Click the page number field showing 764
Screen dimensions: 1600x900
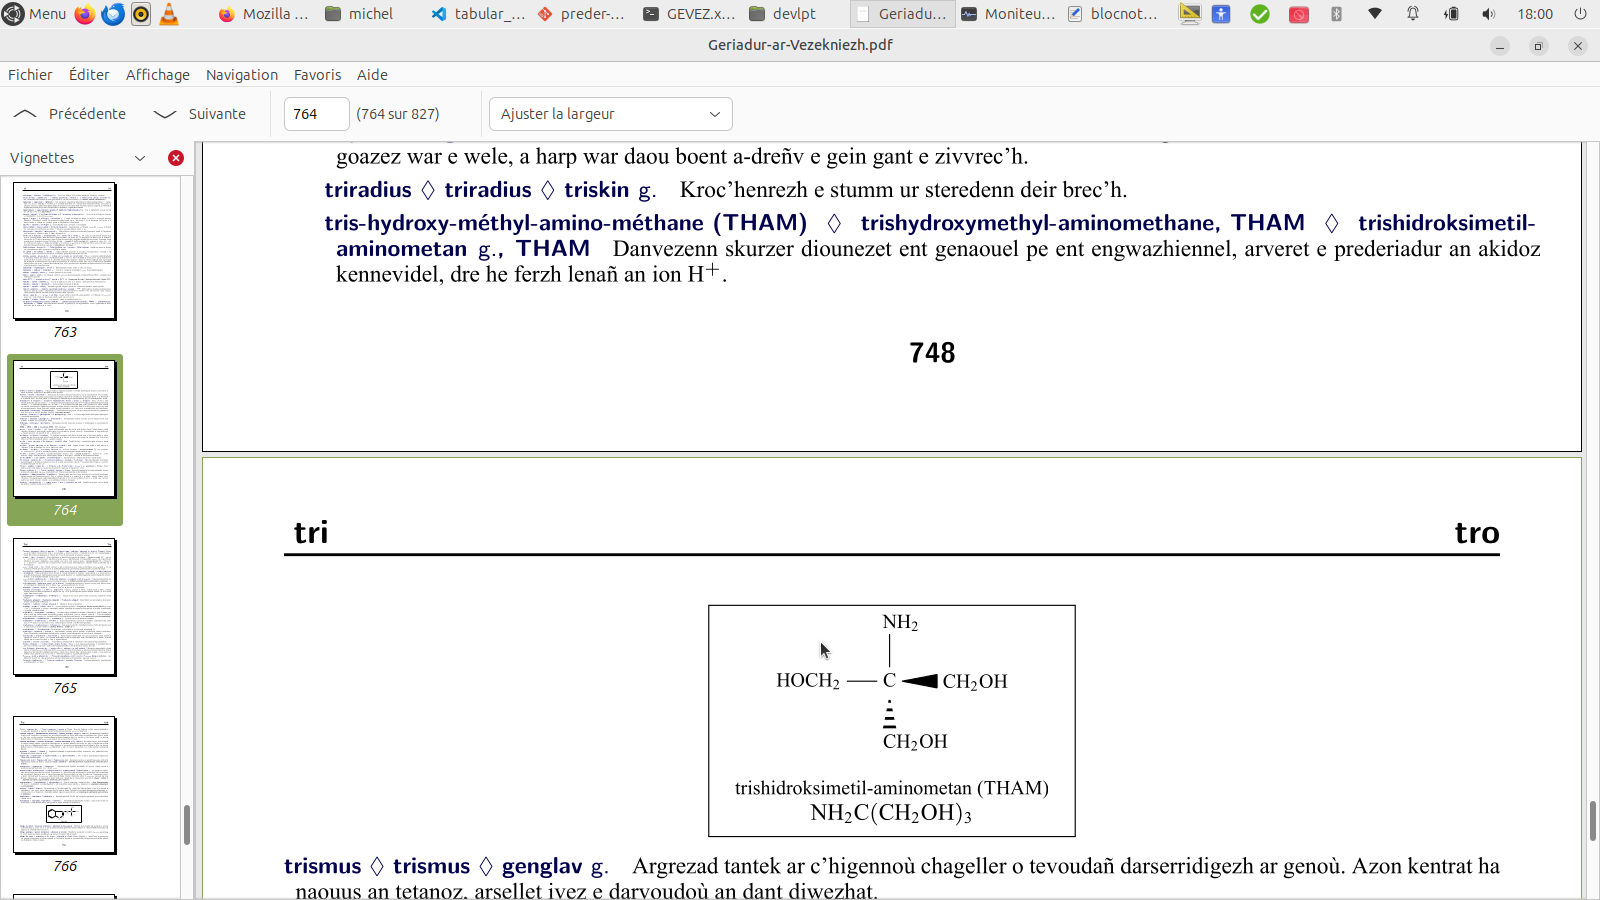click(316, 114)
